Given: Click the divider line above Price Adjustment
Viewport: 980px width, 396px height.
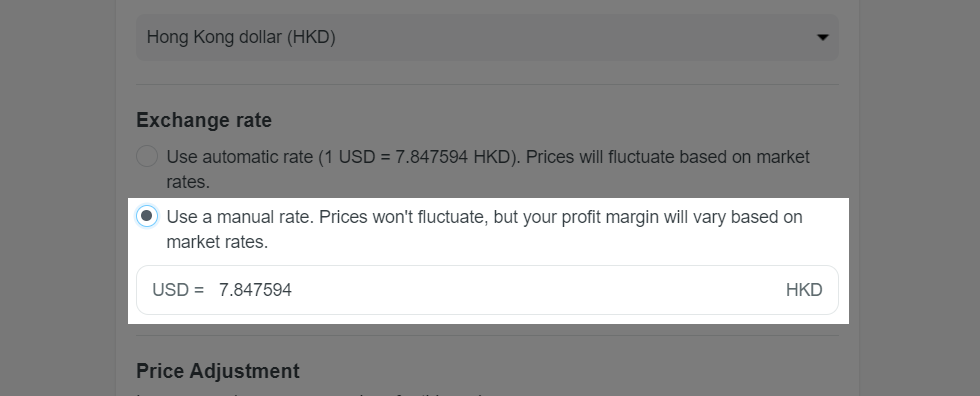Looking at the screenshot, I should [487, 335].
